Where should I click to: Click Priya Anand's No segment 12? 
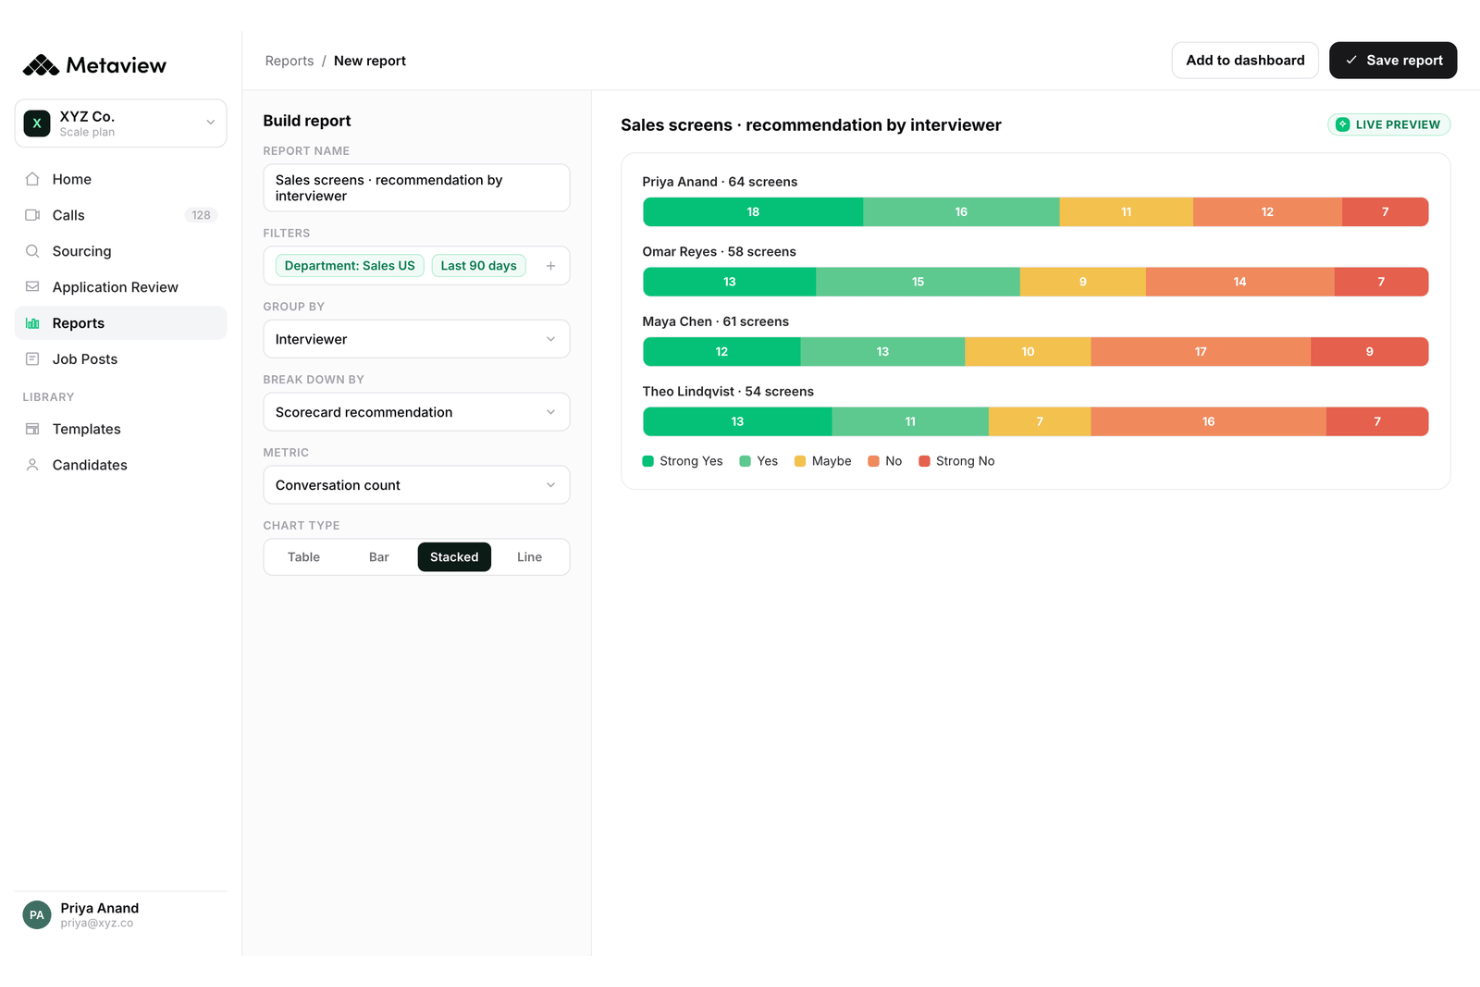(x=1267, y=212)
